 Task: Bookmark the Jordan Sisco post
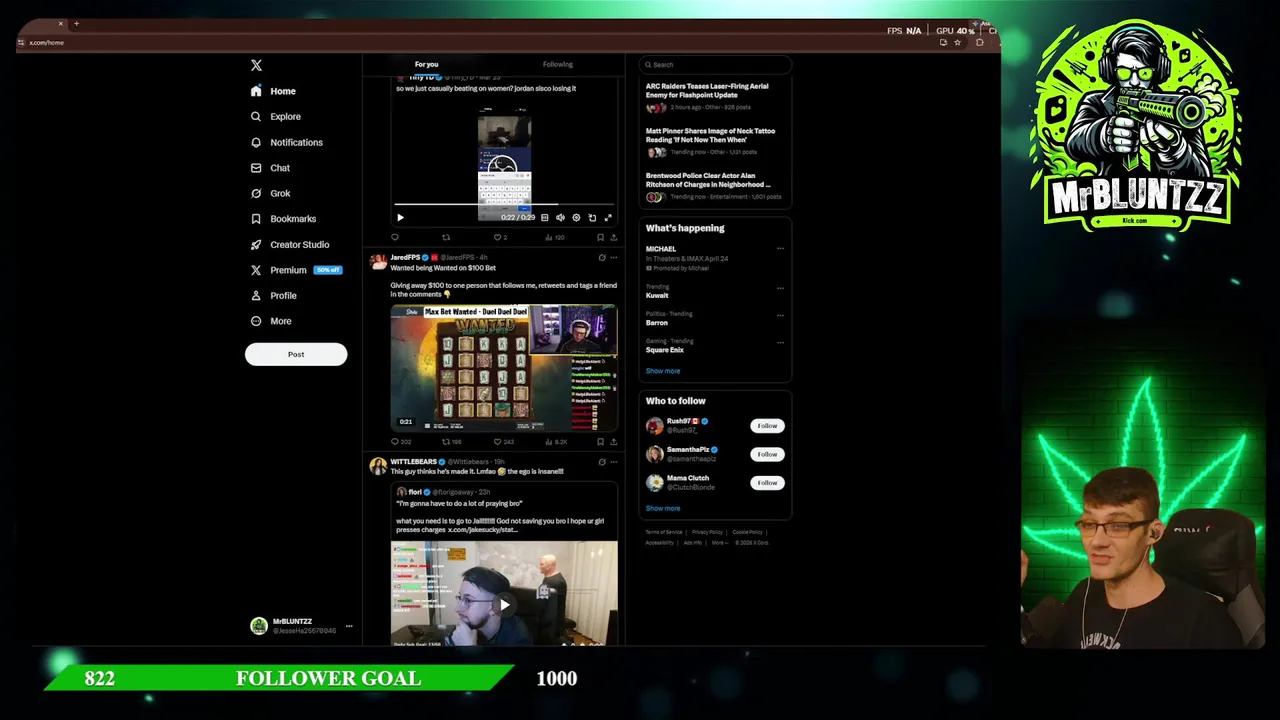click(x=600, y=238)
